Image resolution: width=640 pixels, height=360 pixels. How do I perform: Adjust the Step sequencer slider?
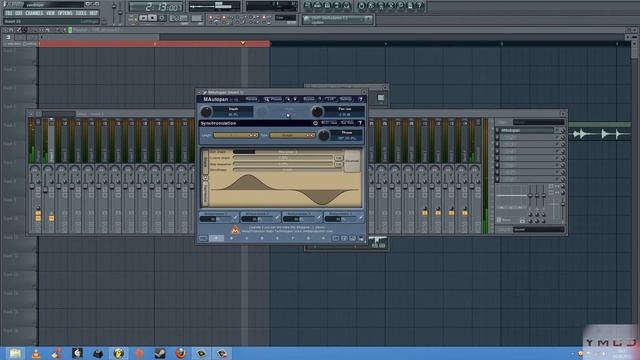(x=283, y=164)
